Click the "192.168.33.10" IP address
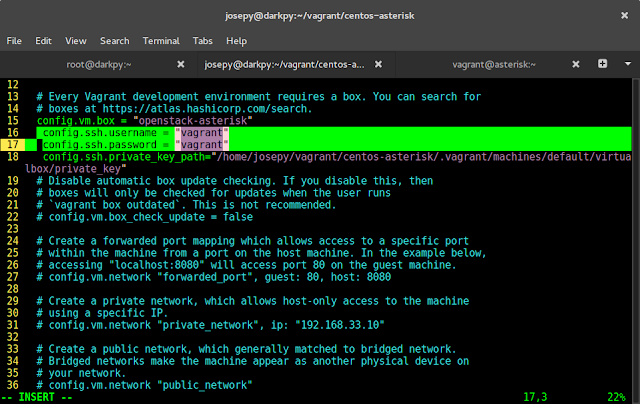The image size is (640, 404). (340, 325)
